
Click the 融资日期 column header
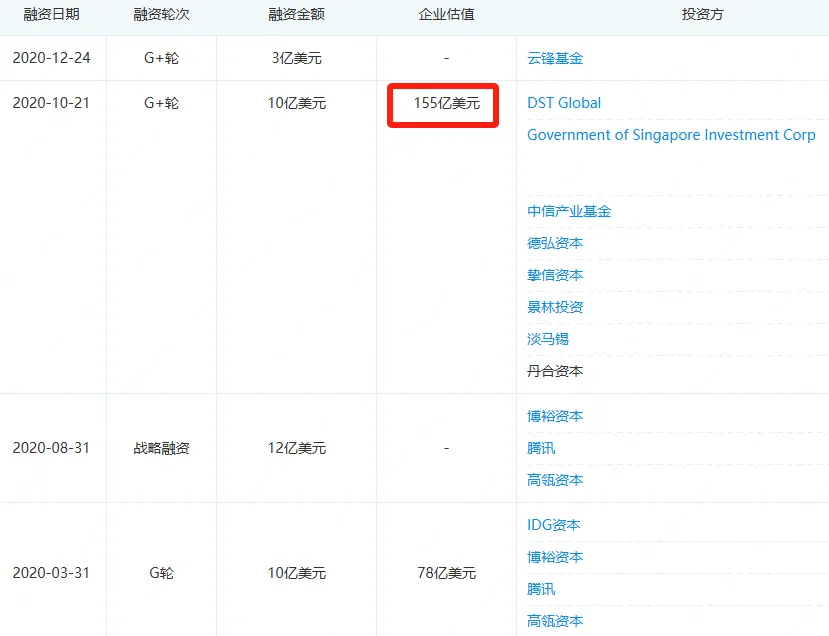pos(51,14)
